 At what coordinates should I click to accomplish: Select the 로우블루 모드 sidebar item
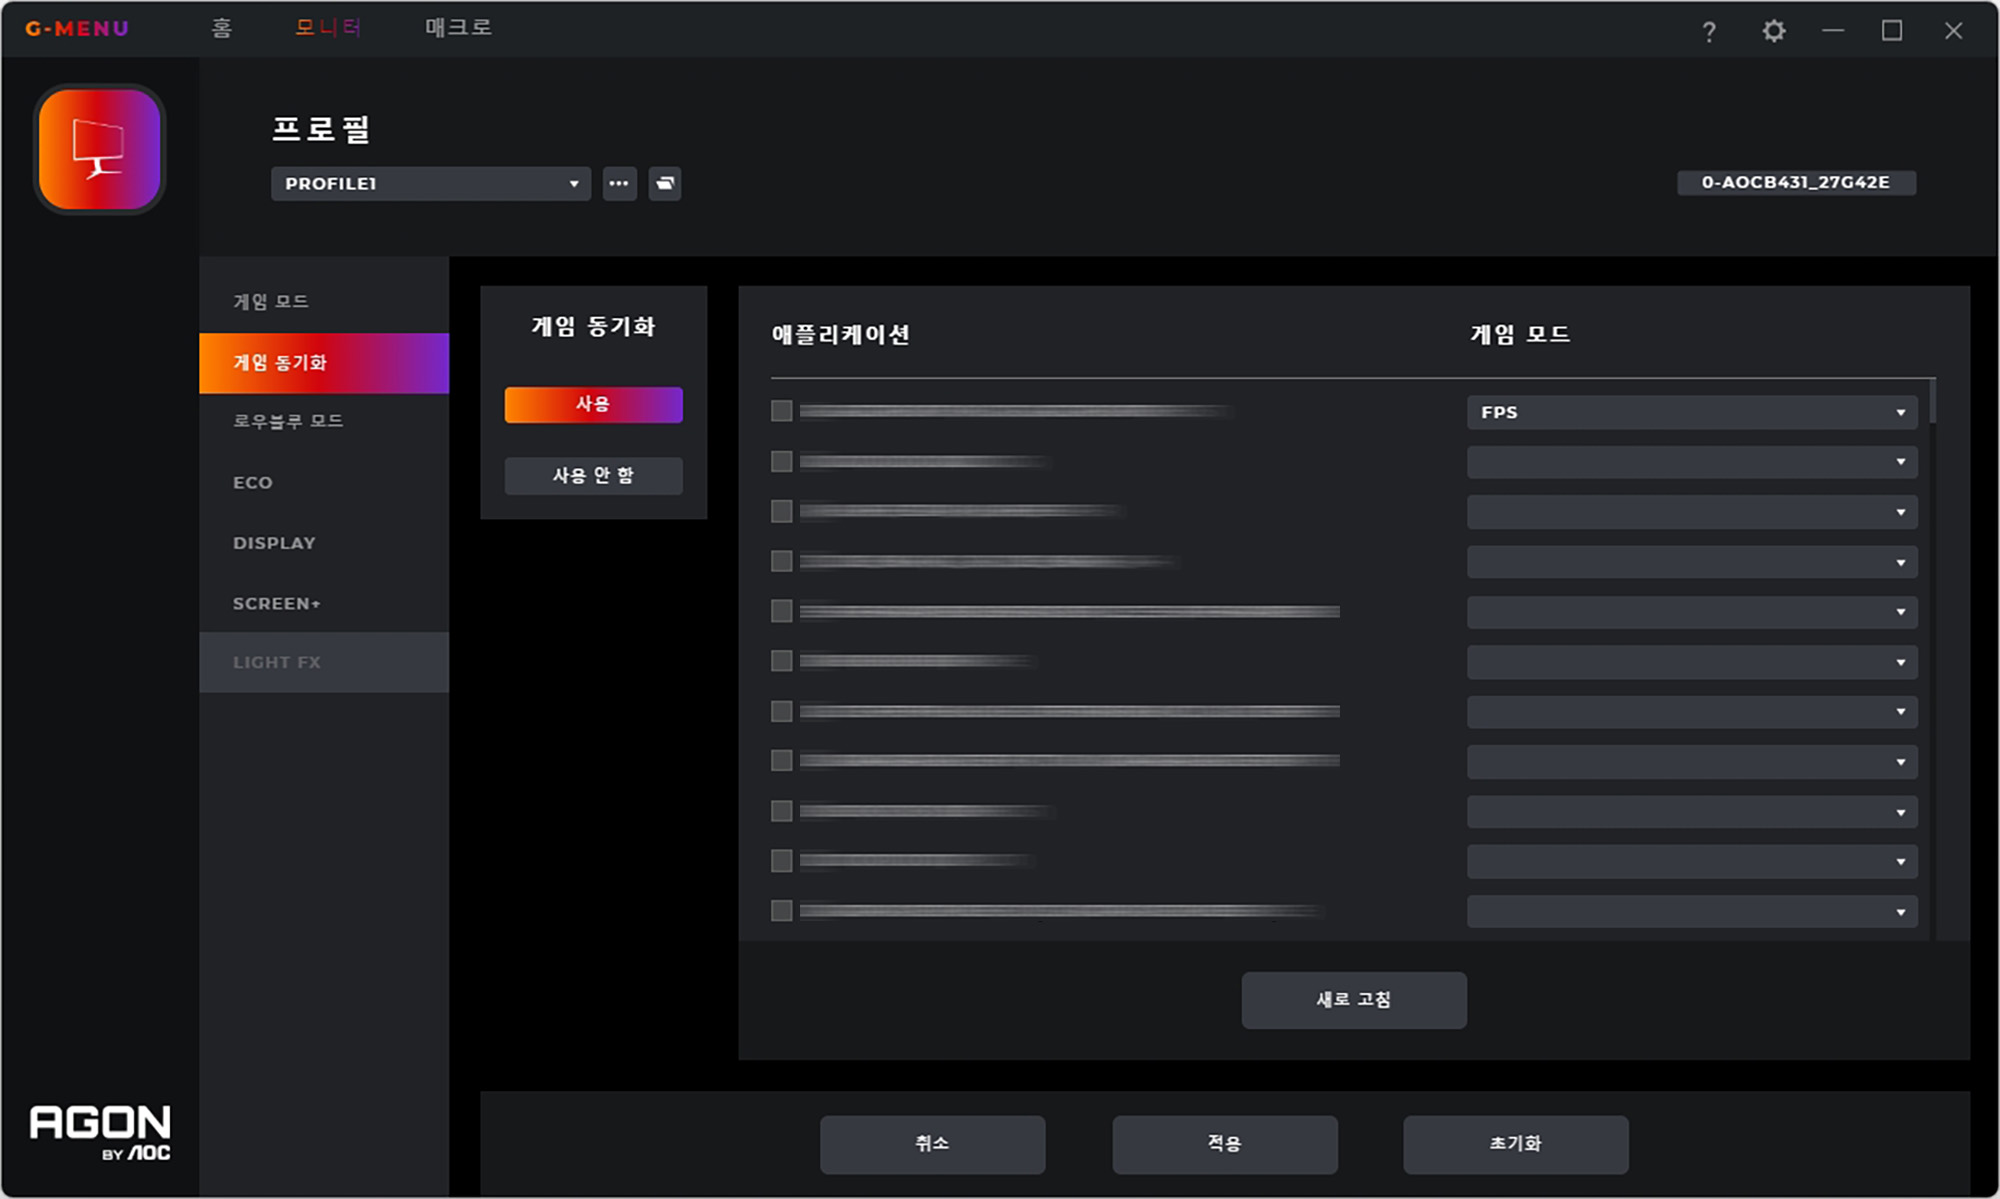click(288, 421)
